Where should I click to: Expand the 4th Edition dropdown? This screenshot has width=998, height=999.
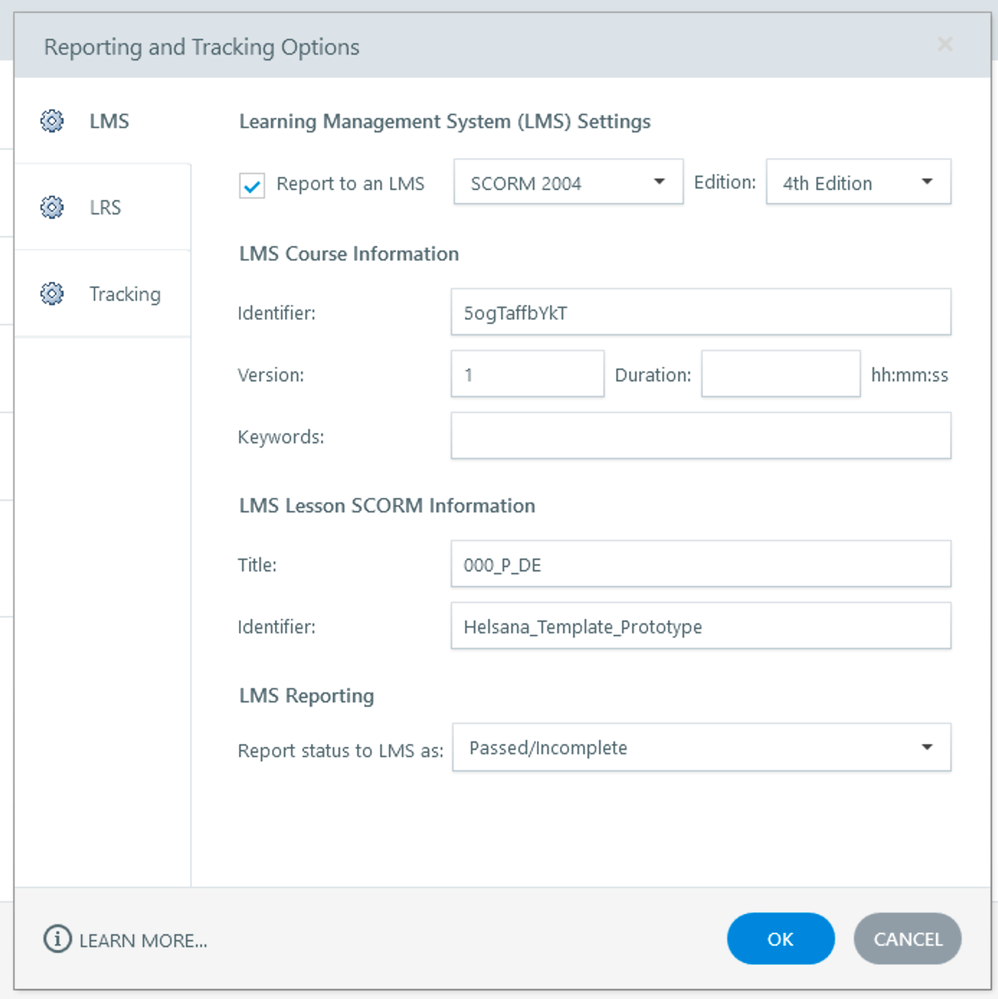(x=858, y=183)
